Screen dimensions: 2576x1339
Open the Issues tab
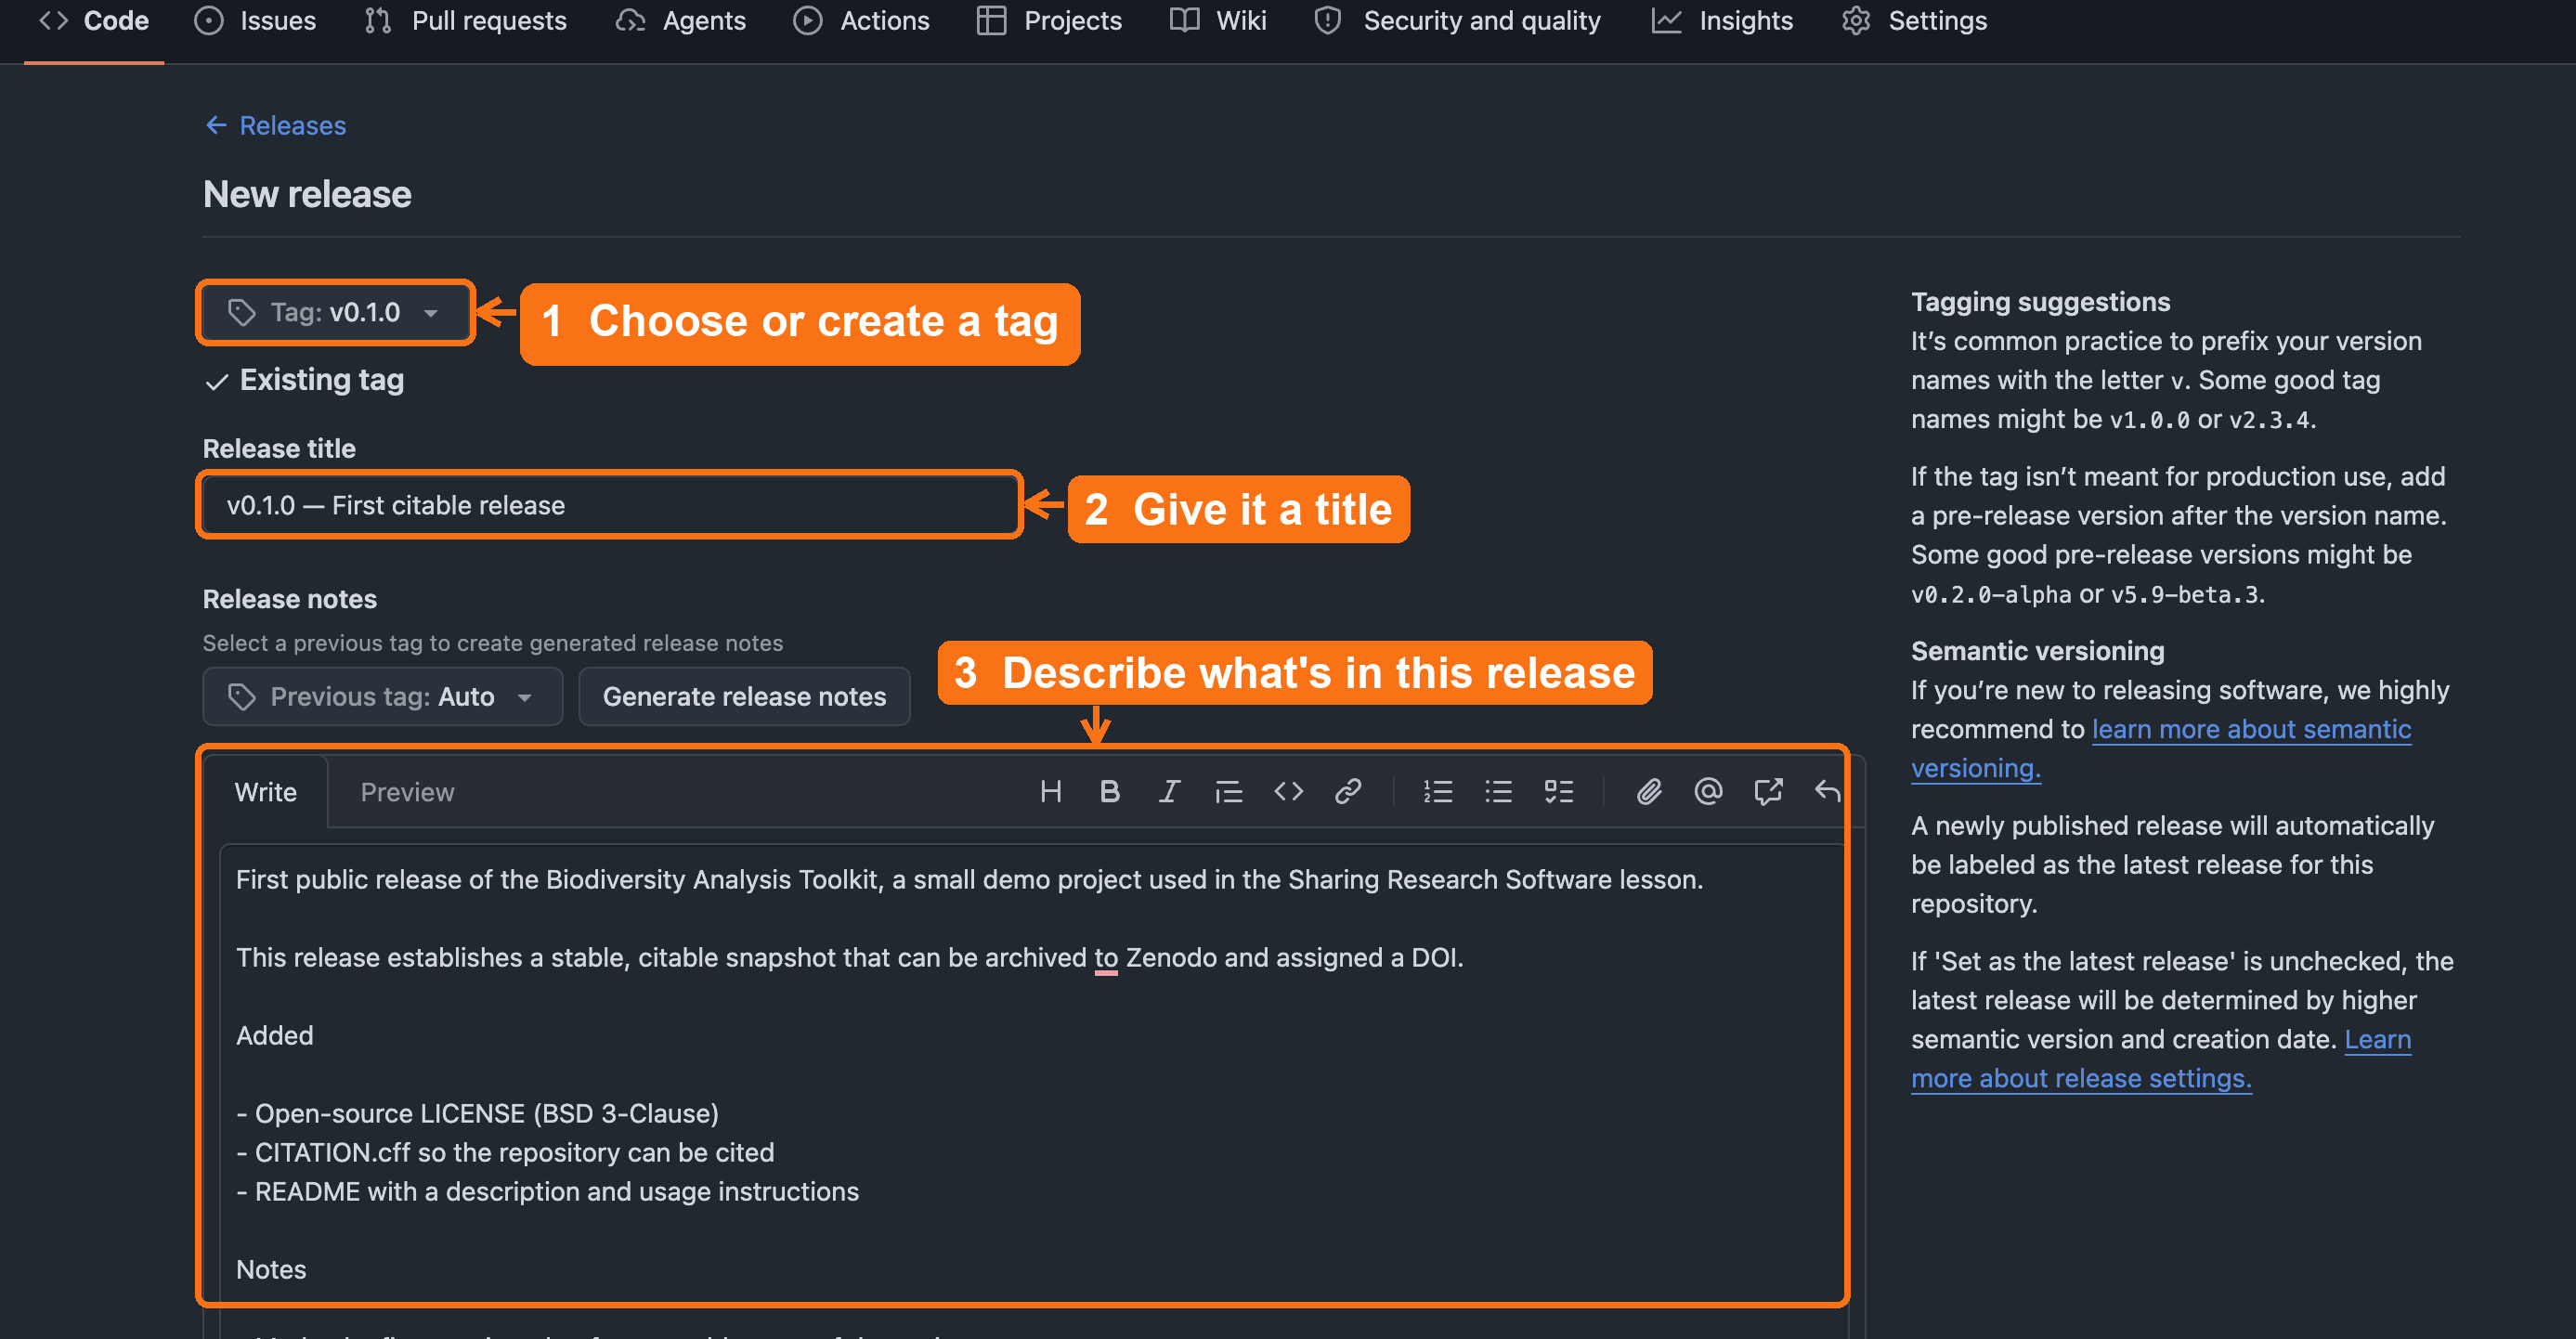pyautogui.click(x=255, y=21)
